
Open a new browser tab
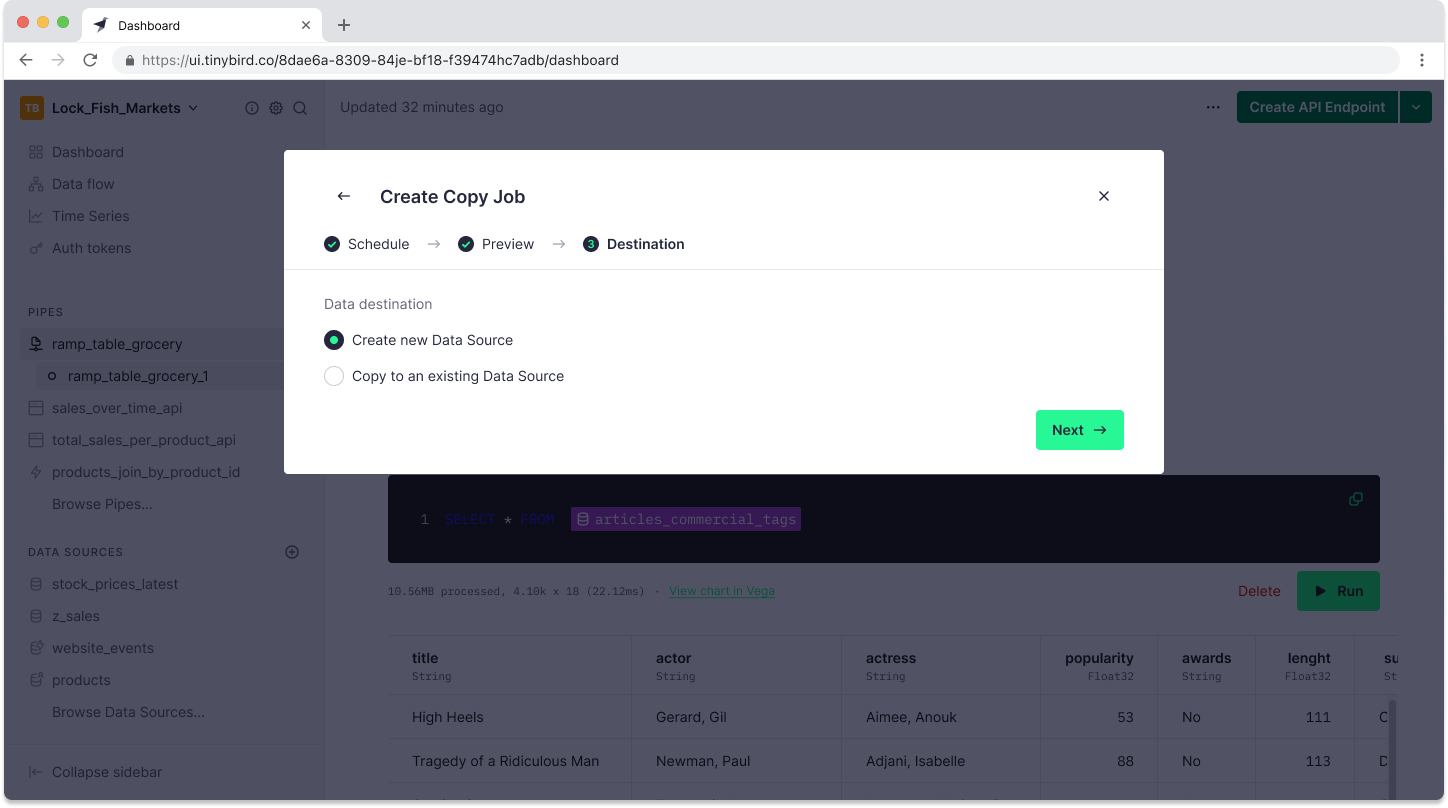tap(344, 25)
